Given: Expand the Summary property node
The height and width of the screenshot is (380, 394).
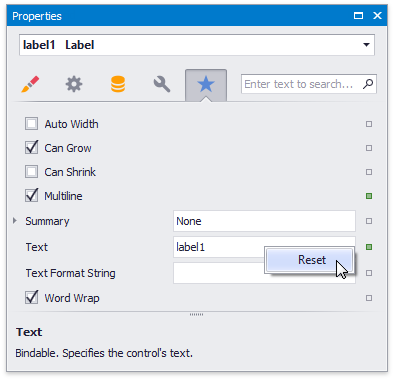Looking at the screenshot, I should [x=15, y=221].
